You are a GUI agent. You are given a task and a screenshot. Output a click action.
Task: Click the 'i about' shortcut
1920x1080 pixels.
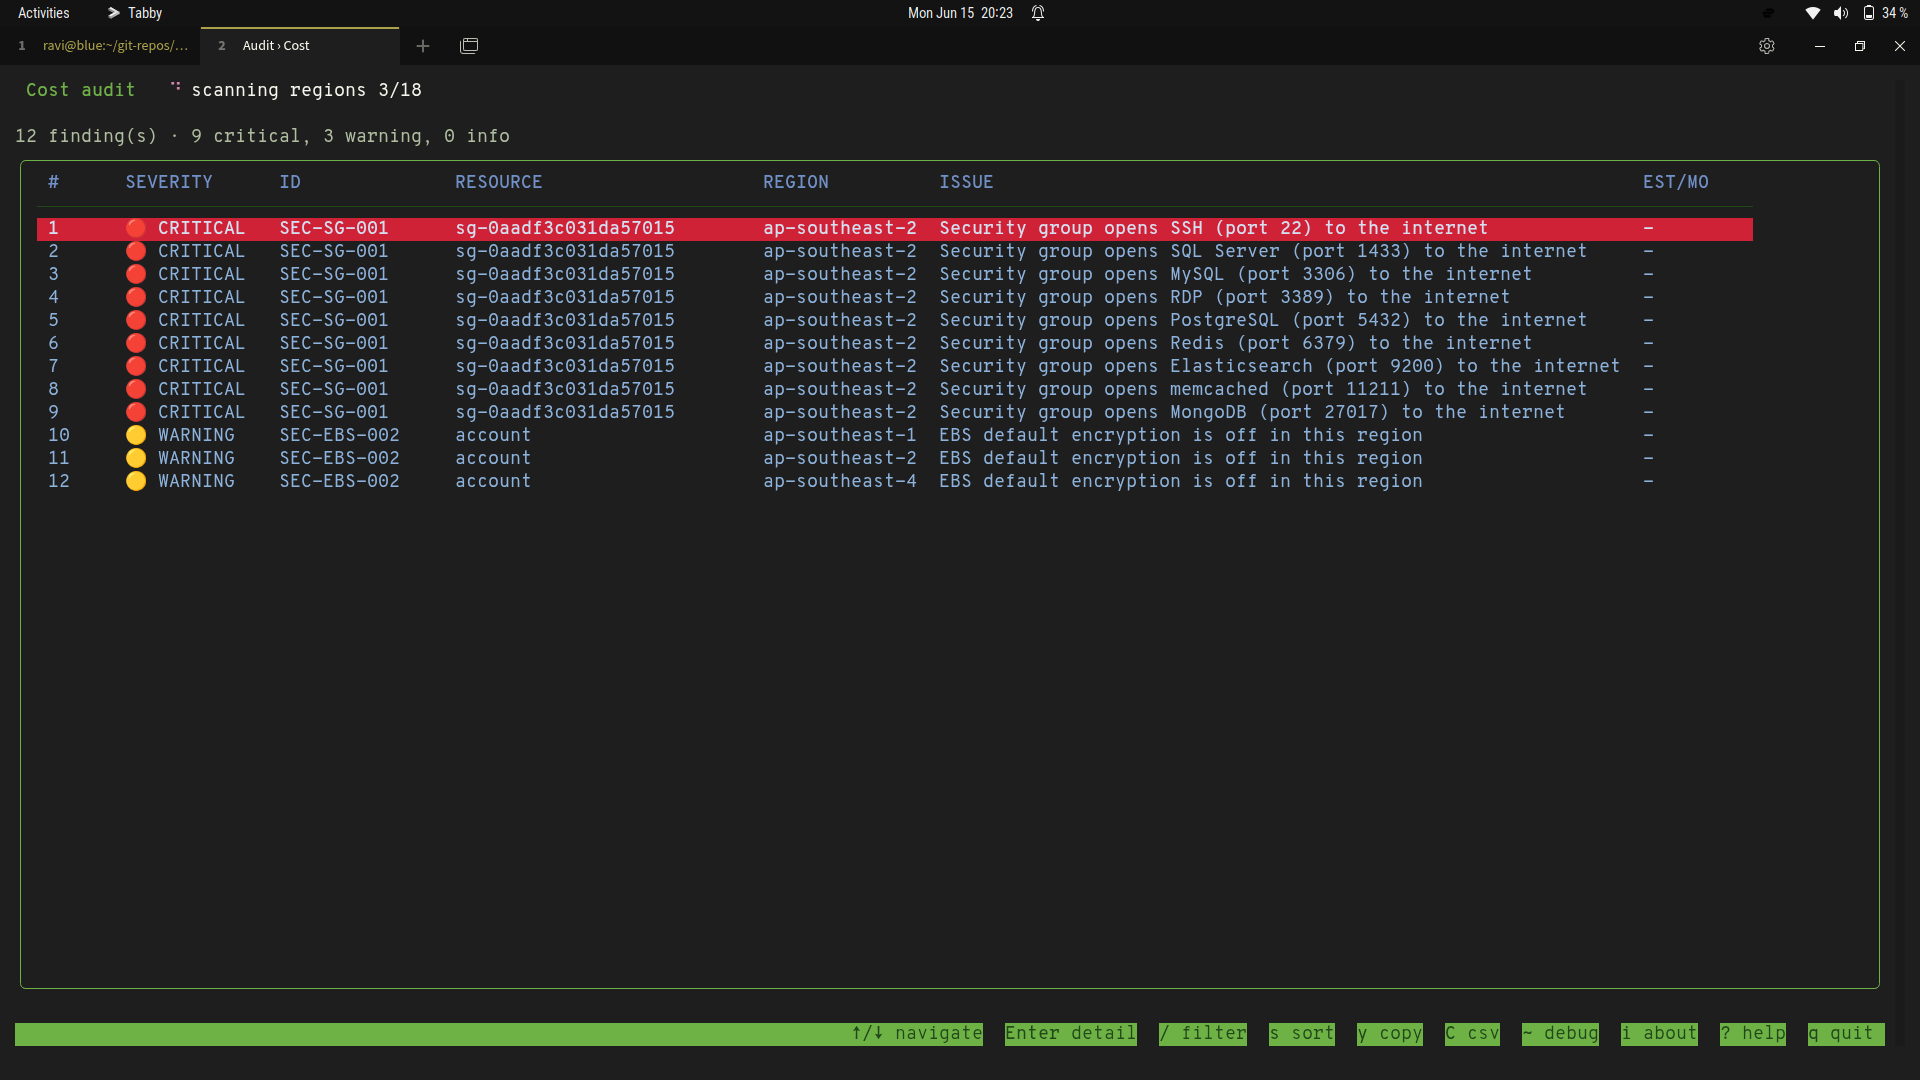[x=1659, y=1033]
